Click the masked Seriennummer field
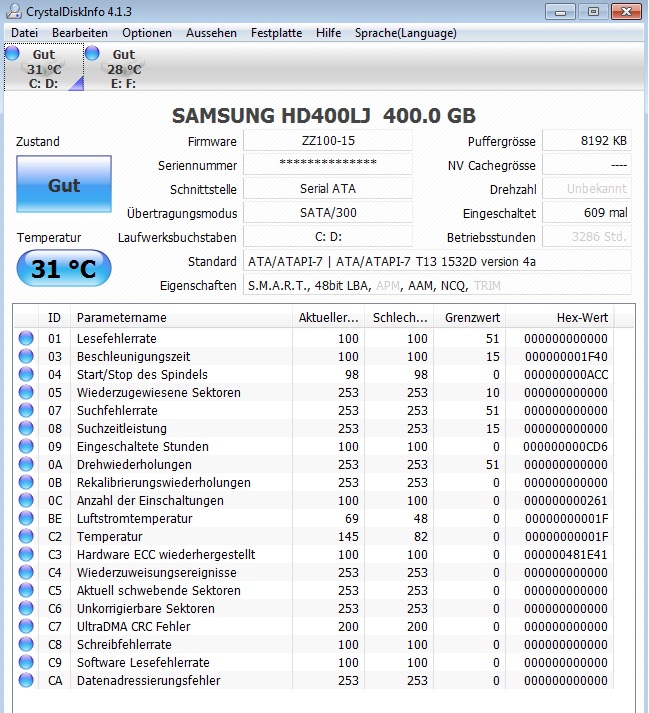Viewport: 649px width, 713px height. pos(328,164)
